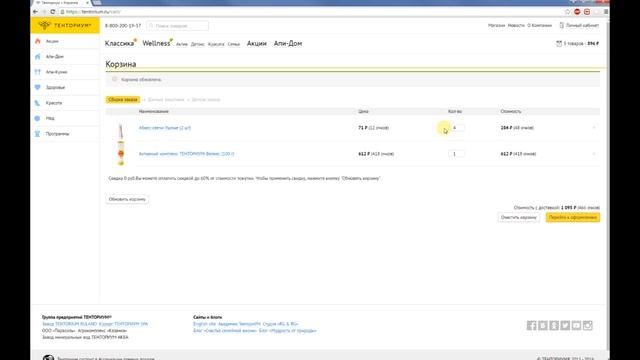Remove the candles item from the cart
The image size is (640, 360).
point(594,128)
